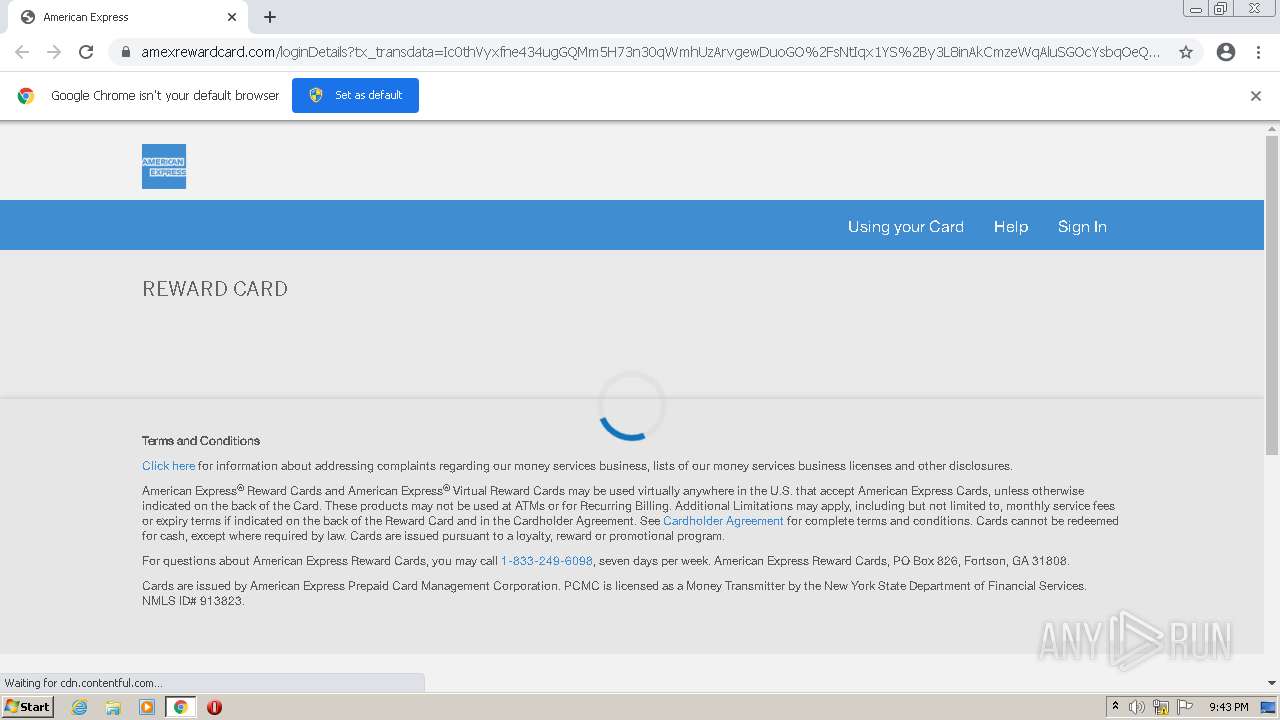Dismiss the default browser notification bar
The width and height of the screenshot is (1280, 720).
(x=1256, y=96)
